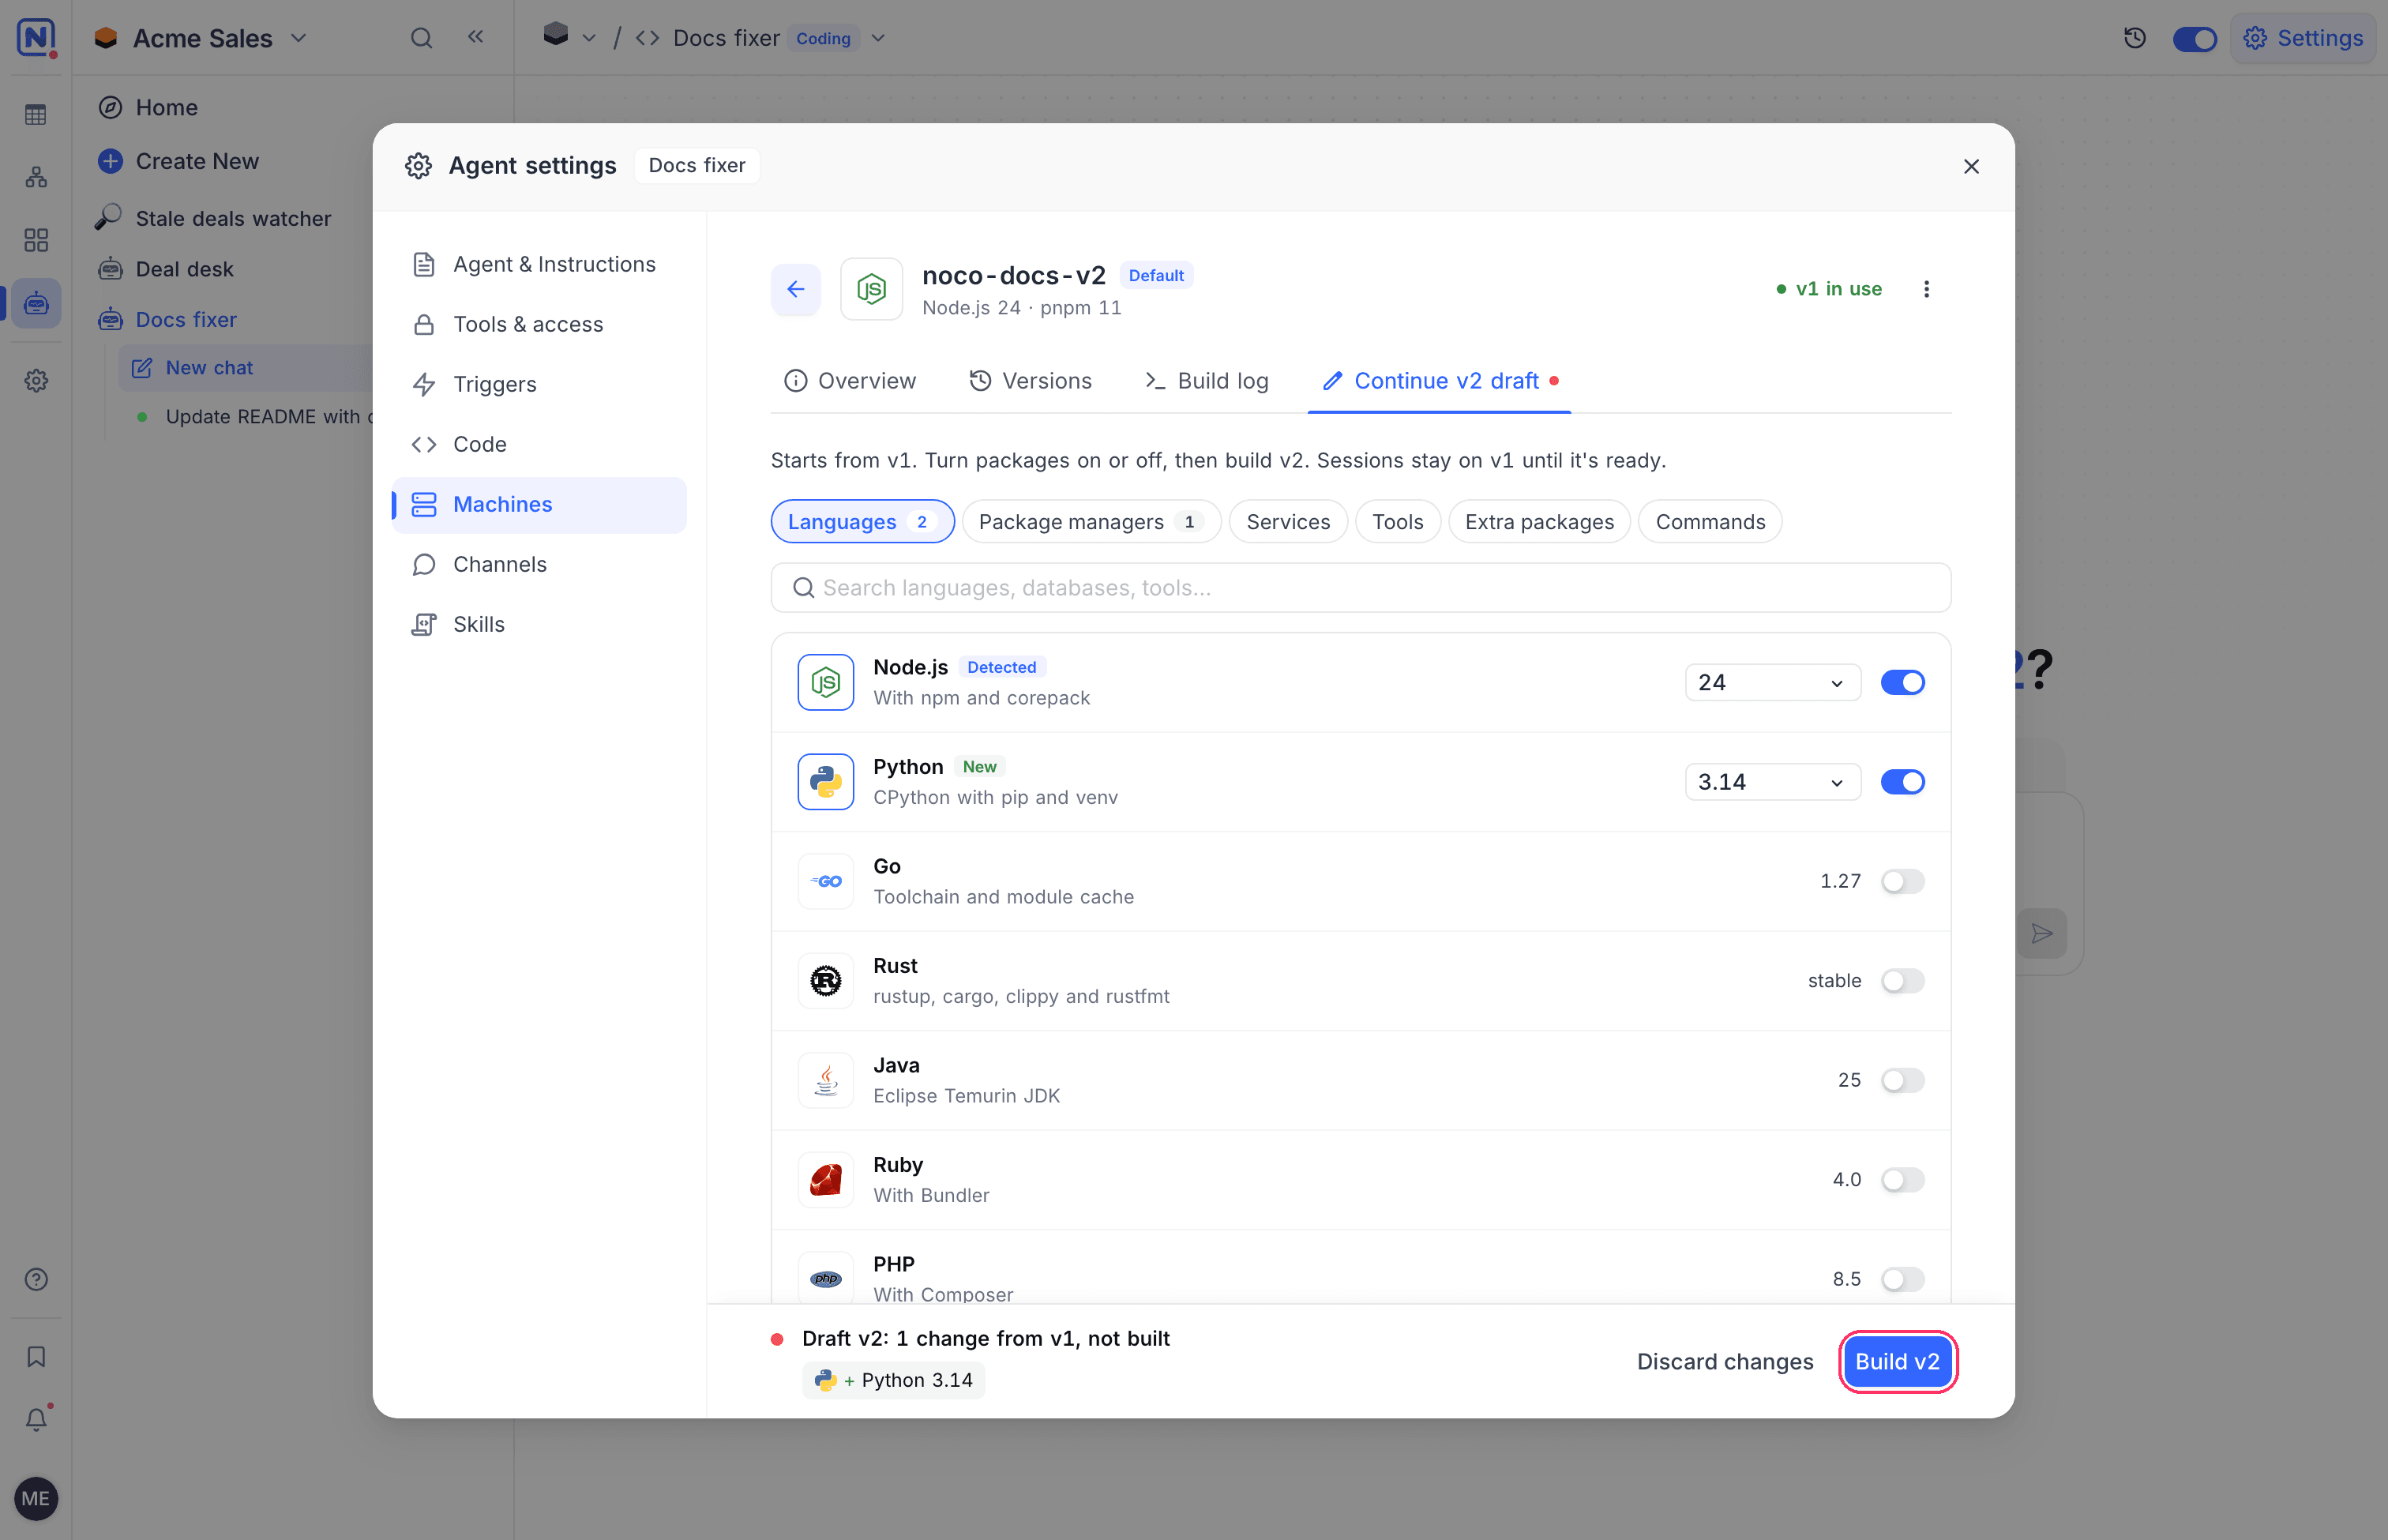The image size is (2388, 1540).
Task: Expand the Docs fixer Coding chevron
Action: (x=878, y=38)
